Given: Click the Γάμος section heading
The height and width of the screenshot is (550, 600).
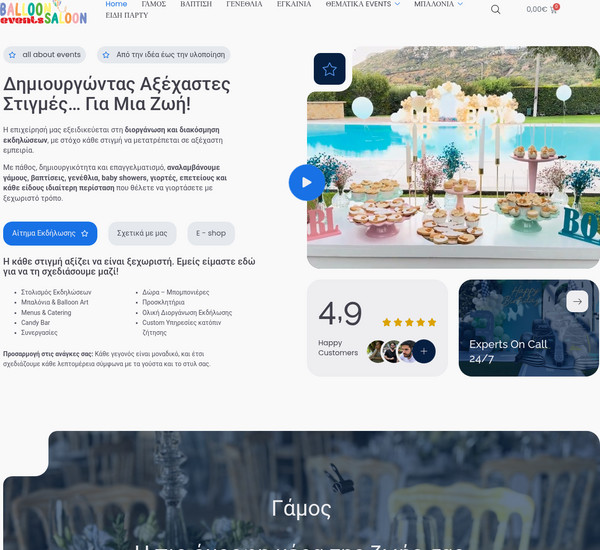Looking at the screenshot, I should (x=301, y=509).
